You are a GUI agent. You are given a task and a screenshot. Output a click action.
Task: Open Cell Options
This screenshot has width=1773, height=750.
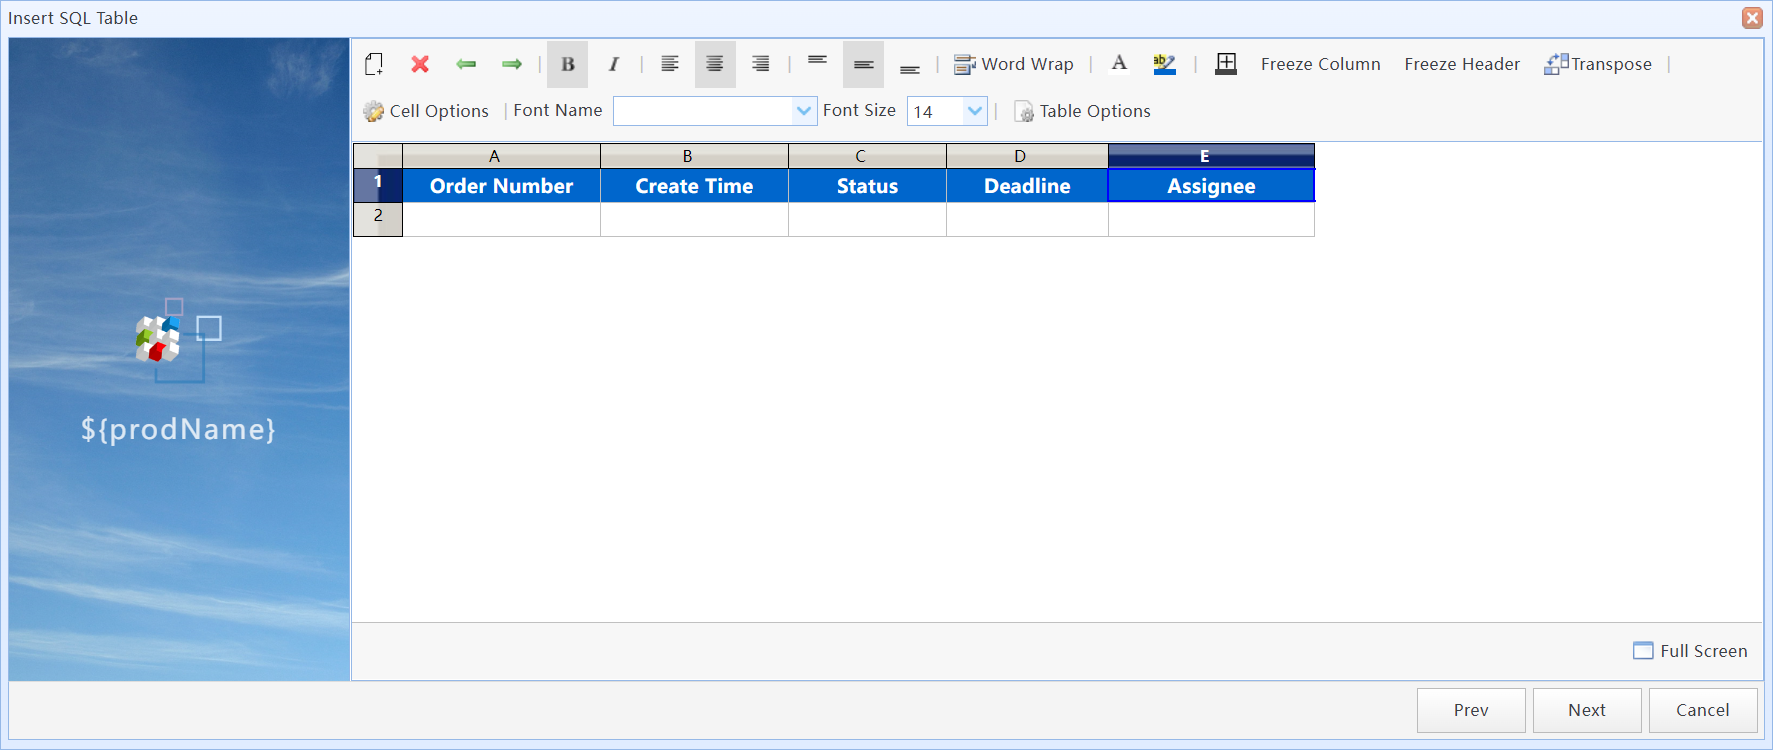click(426, 111)
